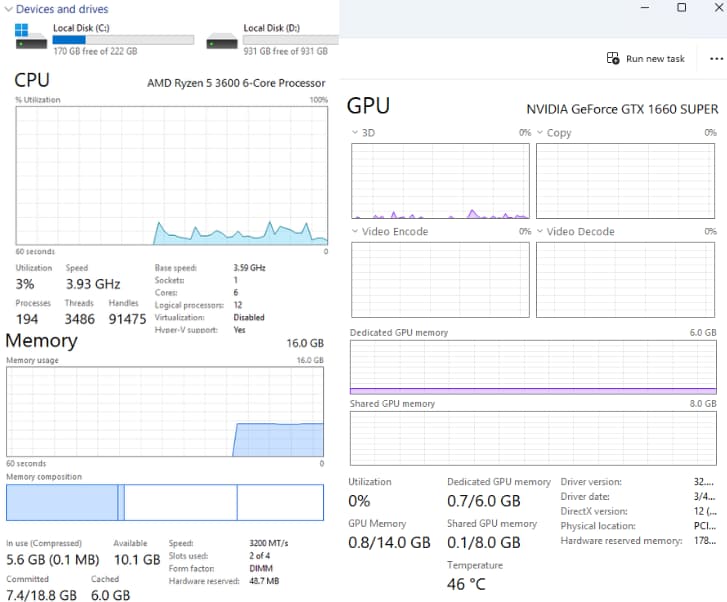Open the 3D engine graph dropdown
Image resolution: width=727 pixels, height=602 pixels.
(x=355, y=133)
